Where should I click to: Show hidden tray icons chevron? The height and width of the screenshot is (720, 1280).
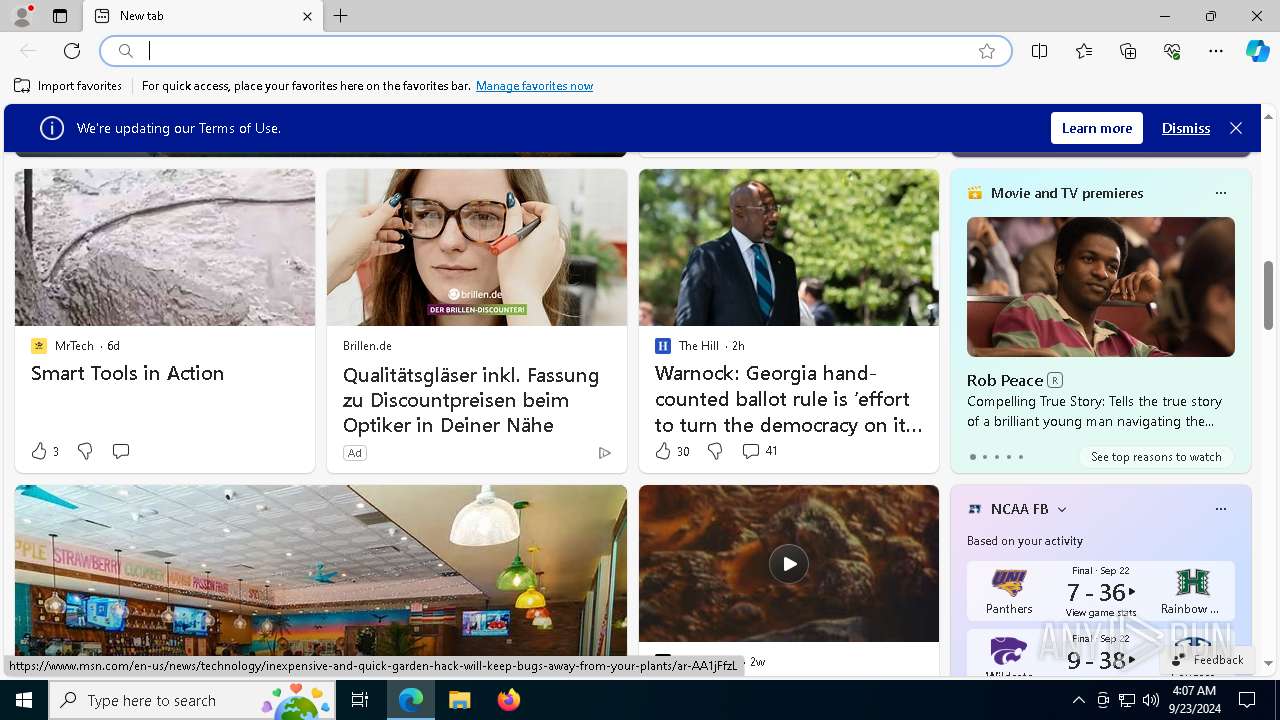(x=1078, y=700)
